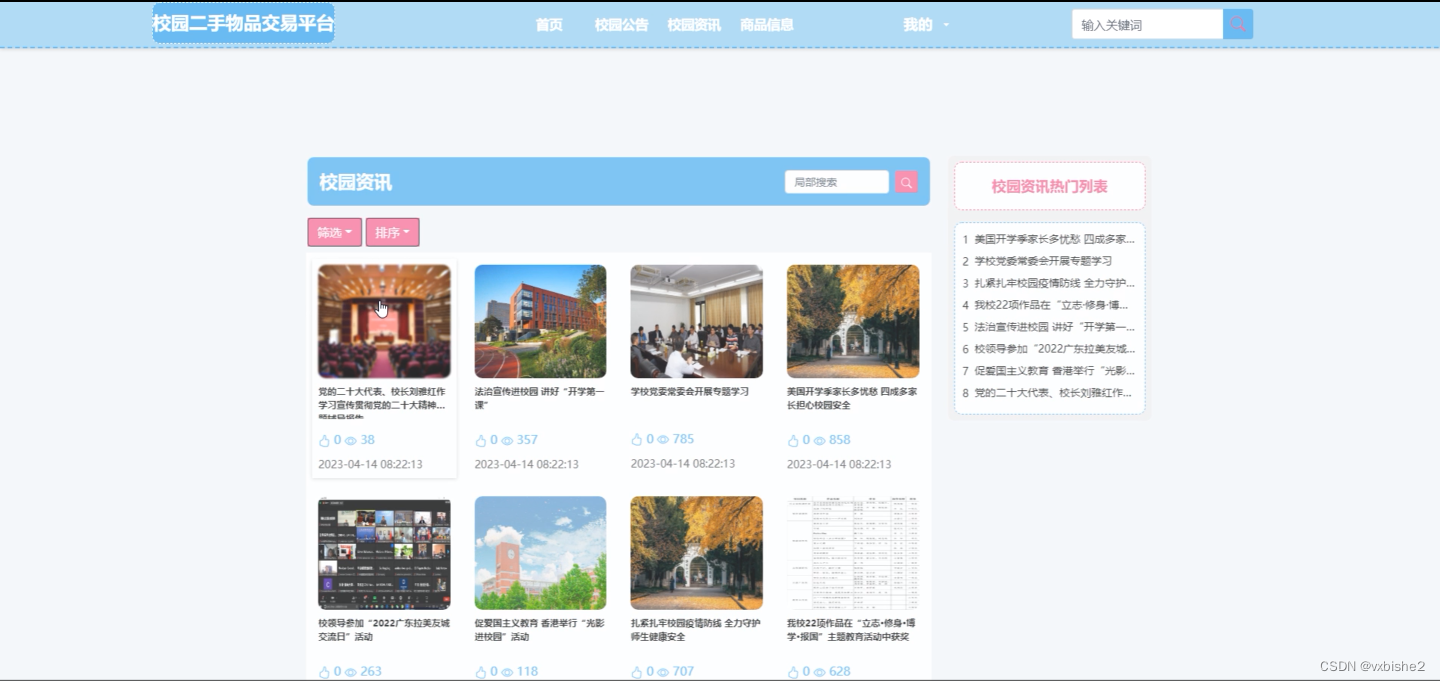This screenshot has height=681, width=1440.
Task: Open the clock tower building thumbnail
Action: click(x=540, y=553)
